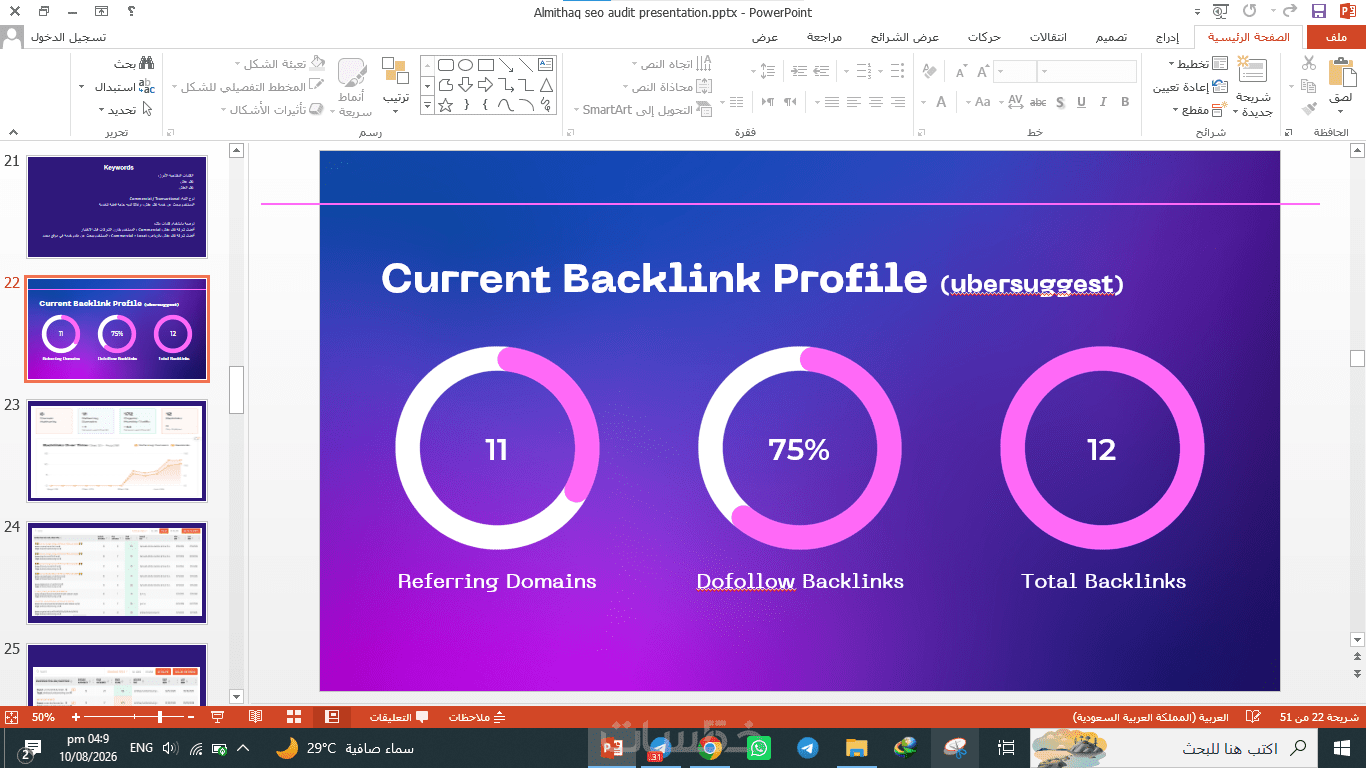Switch to the Animations (حركات) tab
This screenshot has height=768, width=1366.
pyautogui.click(x=984, y=37)
